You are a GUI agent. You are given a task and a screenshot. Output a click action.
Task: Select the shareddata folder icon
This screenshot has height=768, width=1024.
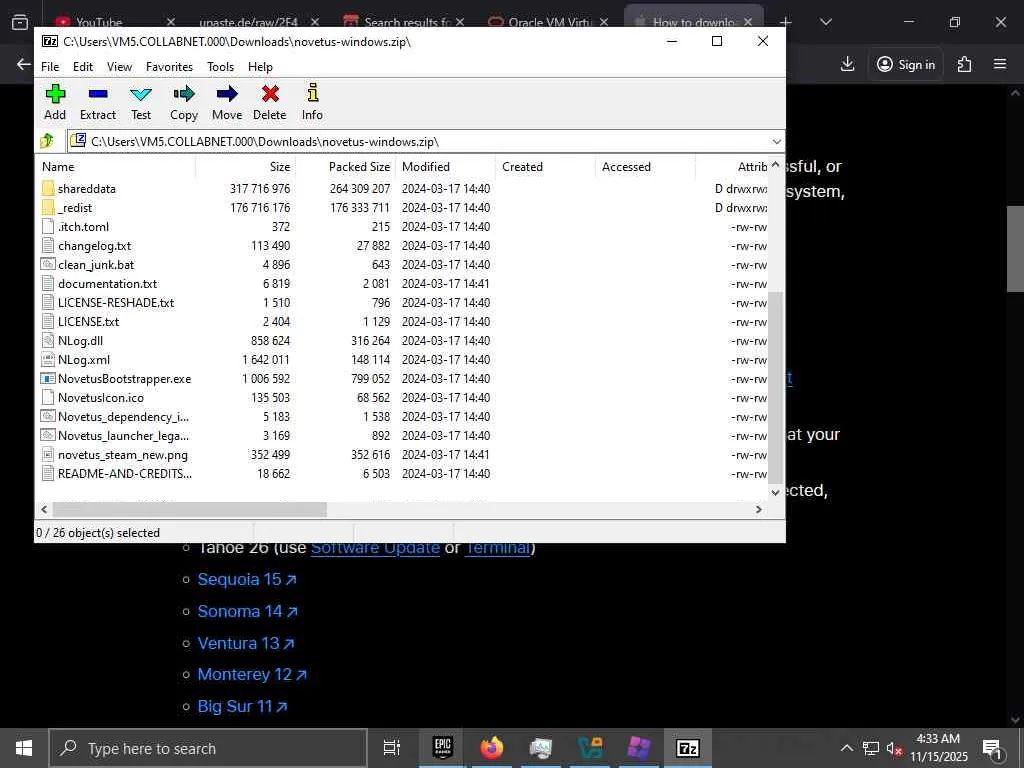point(48,189)
